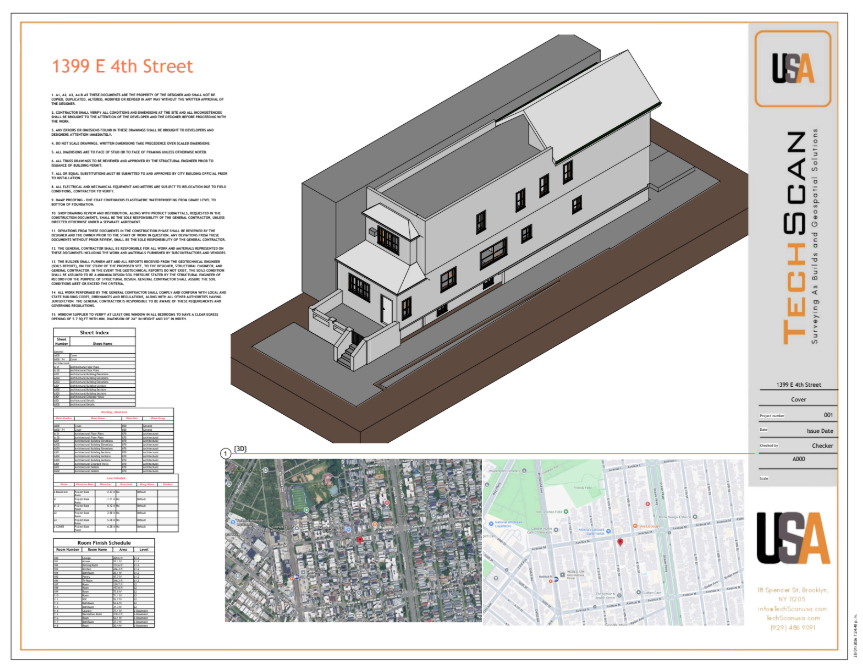Click the red location pin on street map
The height and width of the screenshot is (666, 863).
tap(620, 542)
